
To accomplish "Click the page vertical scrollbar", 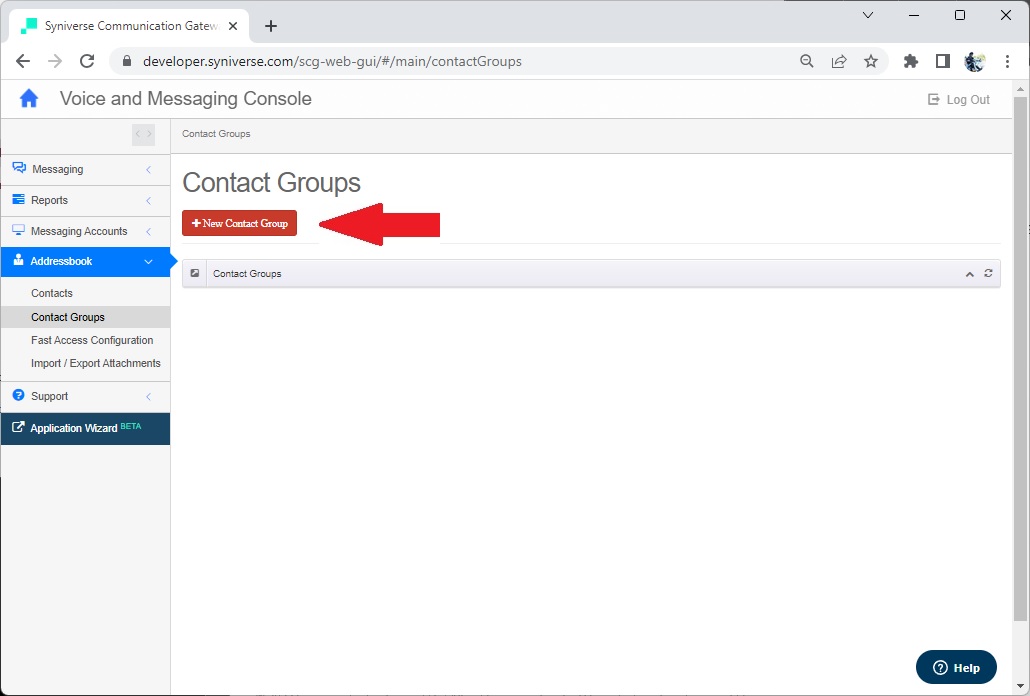I will pyautogui.click(x=1019, y=358).
